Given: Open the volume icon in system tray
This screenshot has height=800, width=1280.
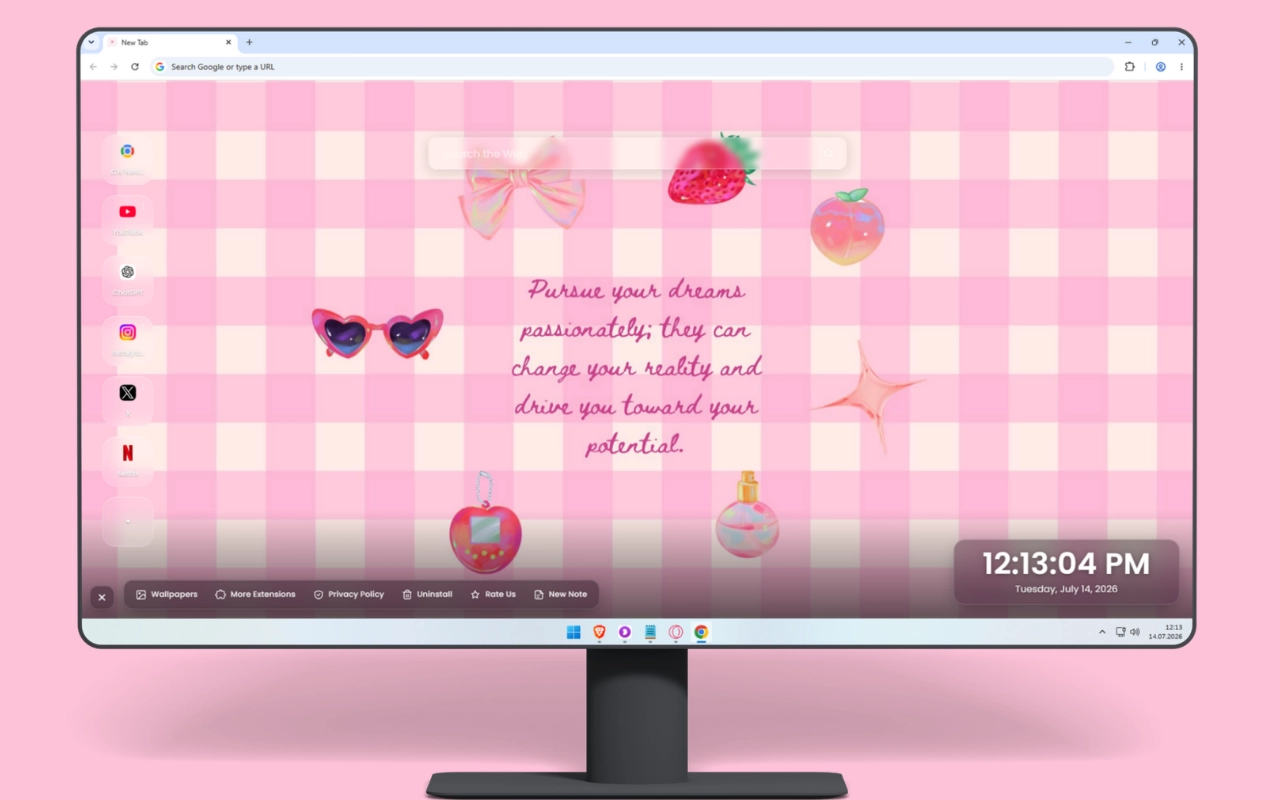Looking at the screenshot, I should (1134, 632).
